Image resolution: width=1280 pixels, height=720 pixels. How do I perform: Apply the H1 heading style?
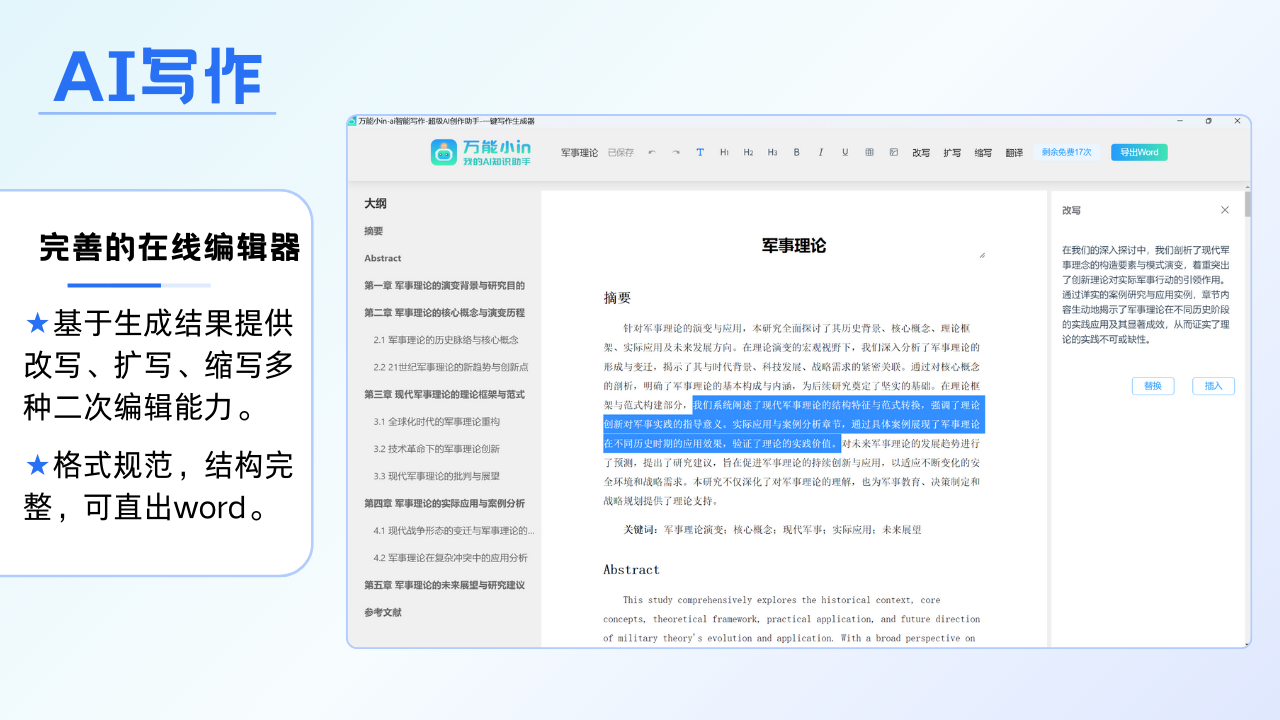click(x=724, y=152)
